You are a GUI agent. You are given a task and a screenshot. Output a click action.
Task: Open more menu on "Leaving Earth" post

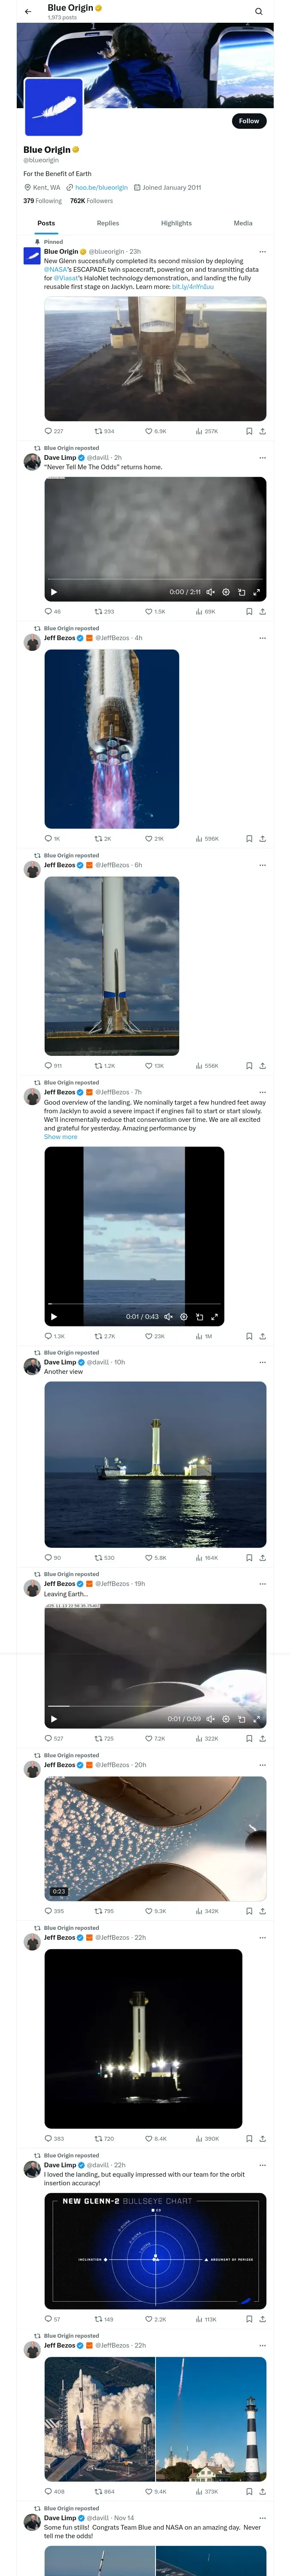point(262,1584)
